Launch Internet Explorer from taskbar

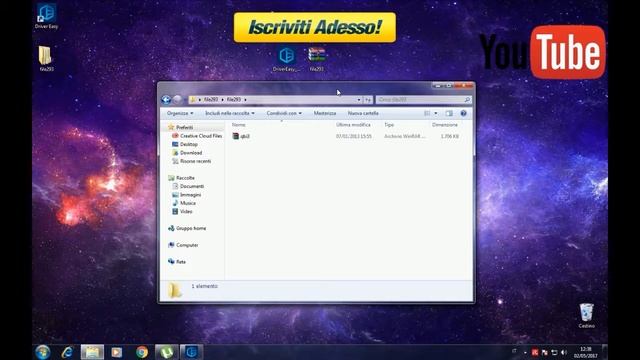pos(67,352)
